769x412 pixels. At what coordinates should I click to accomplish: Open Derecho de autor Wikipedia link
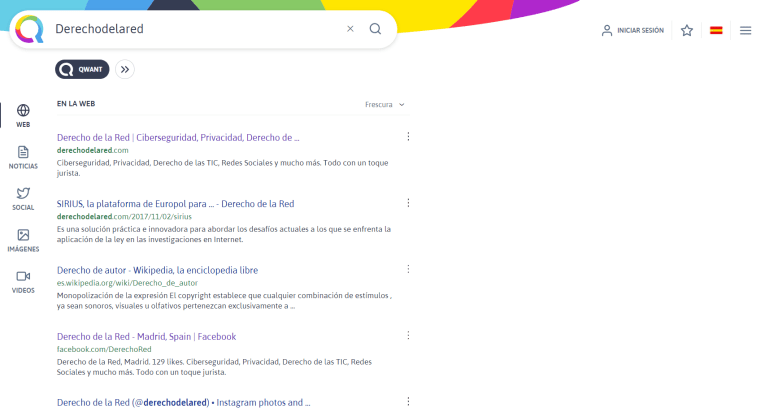click(x=157, y=270)
